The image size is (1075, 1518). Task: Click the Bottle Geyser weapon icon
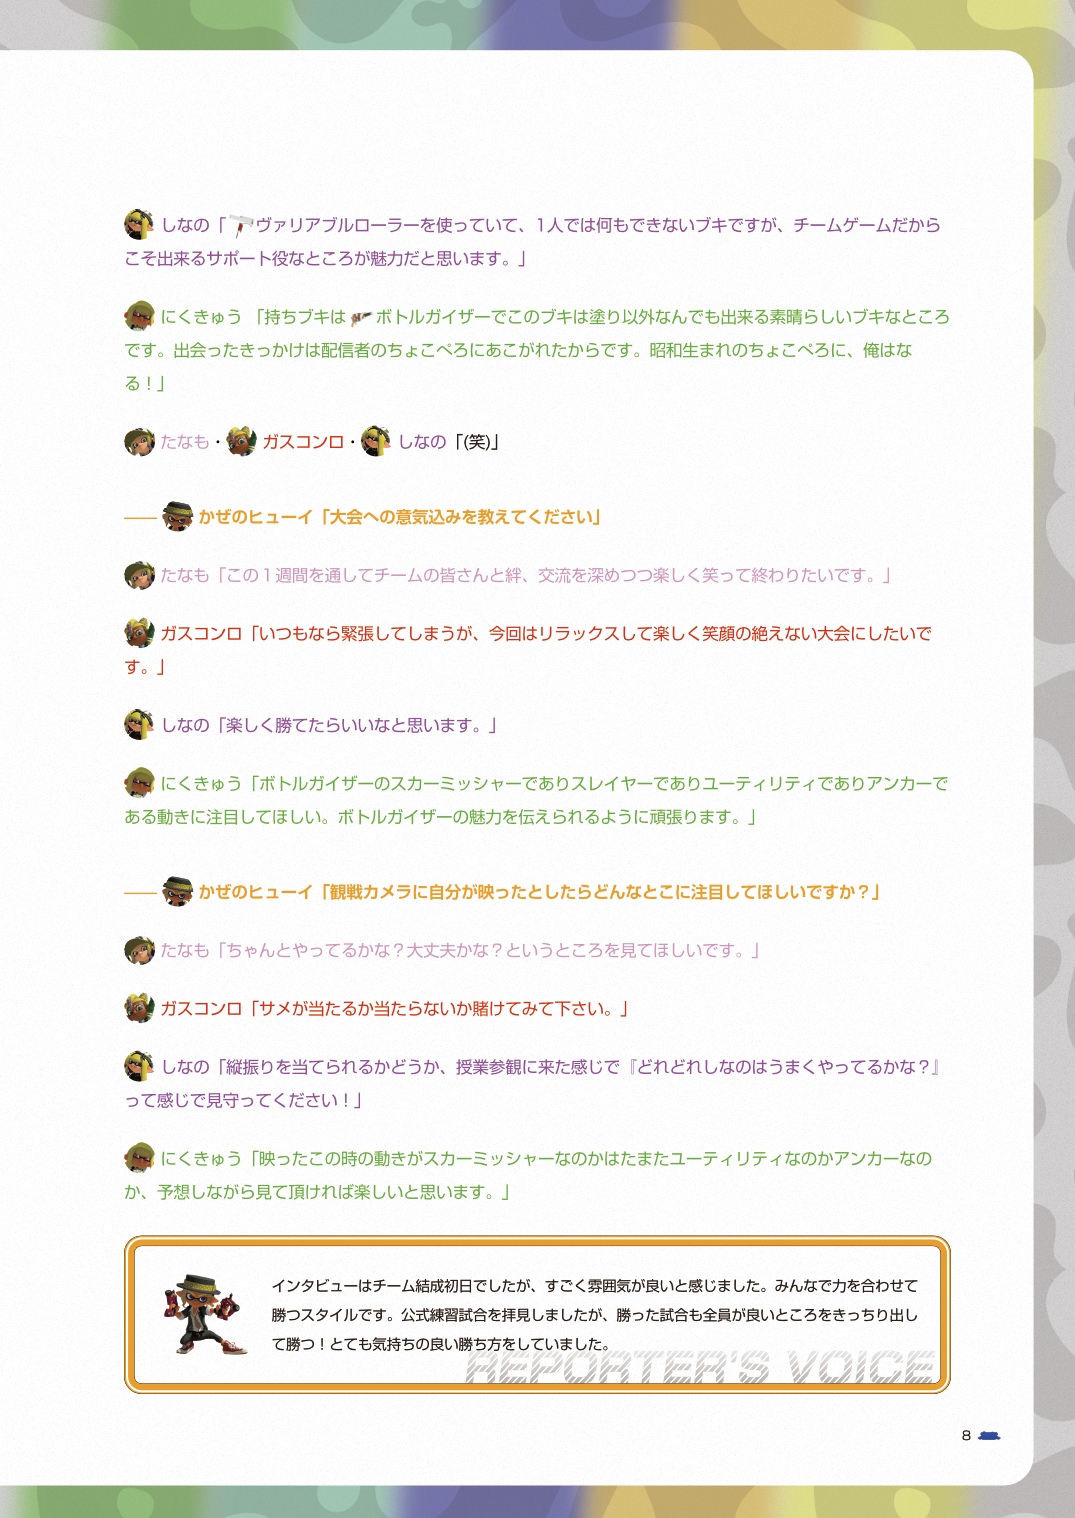click(361, 318)
